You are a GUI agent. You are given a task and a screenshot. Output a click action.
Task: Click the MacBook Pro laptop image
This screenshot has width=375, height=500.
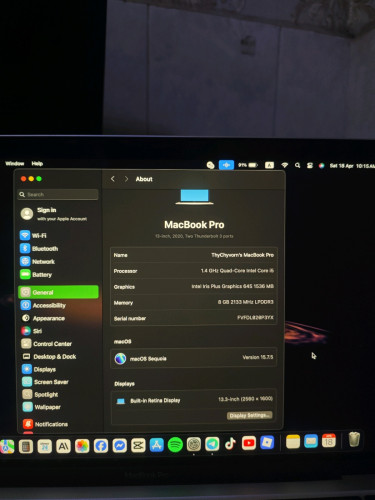(x=194, y=197)
